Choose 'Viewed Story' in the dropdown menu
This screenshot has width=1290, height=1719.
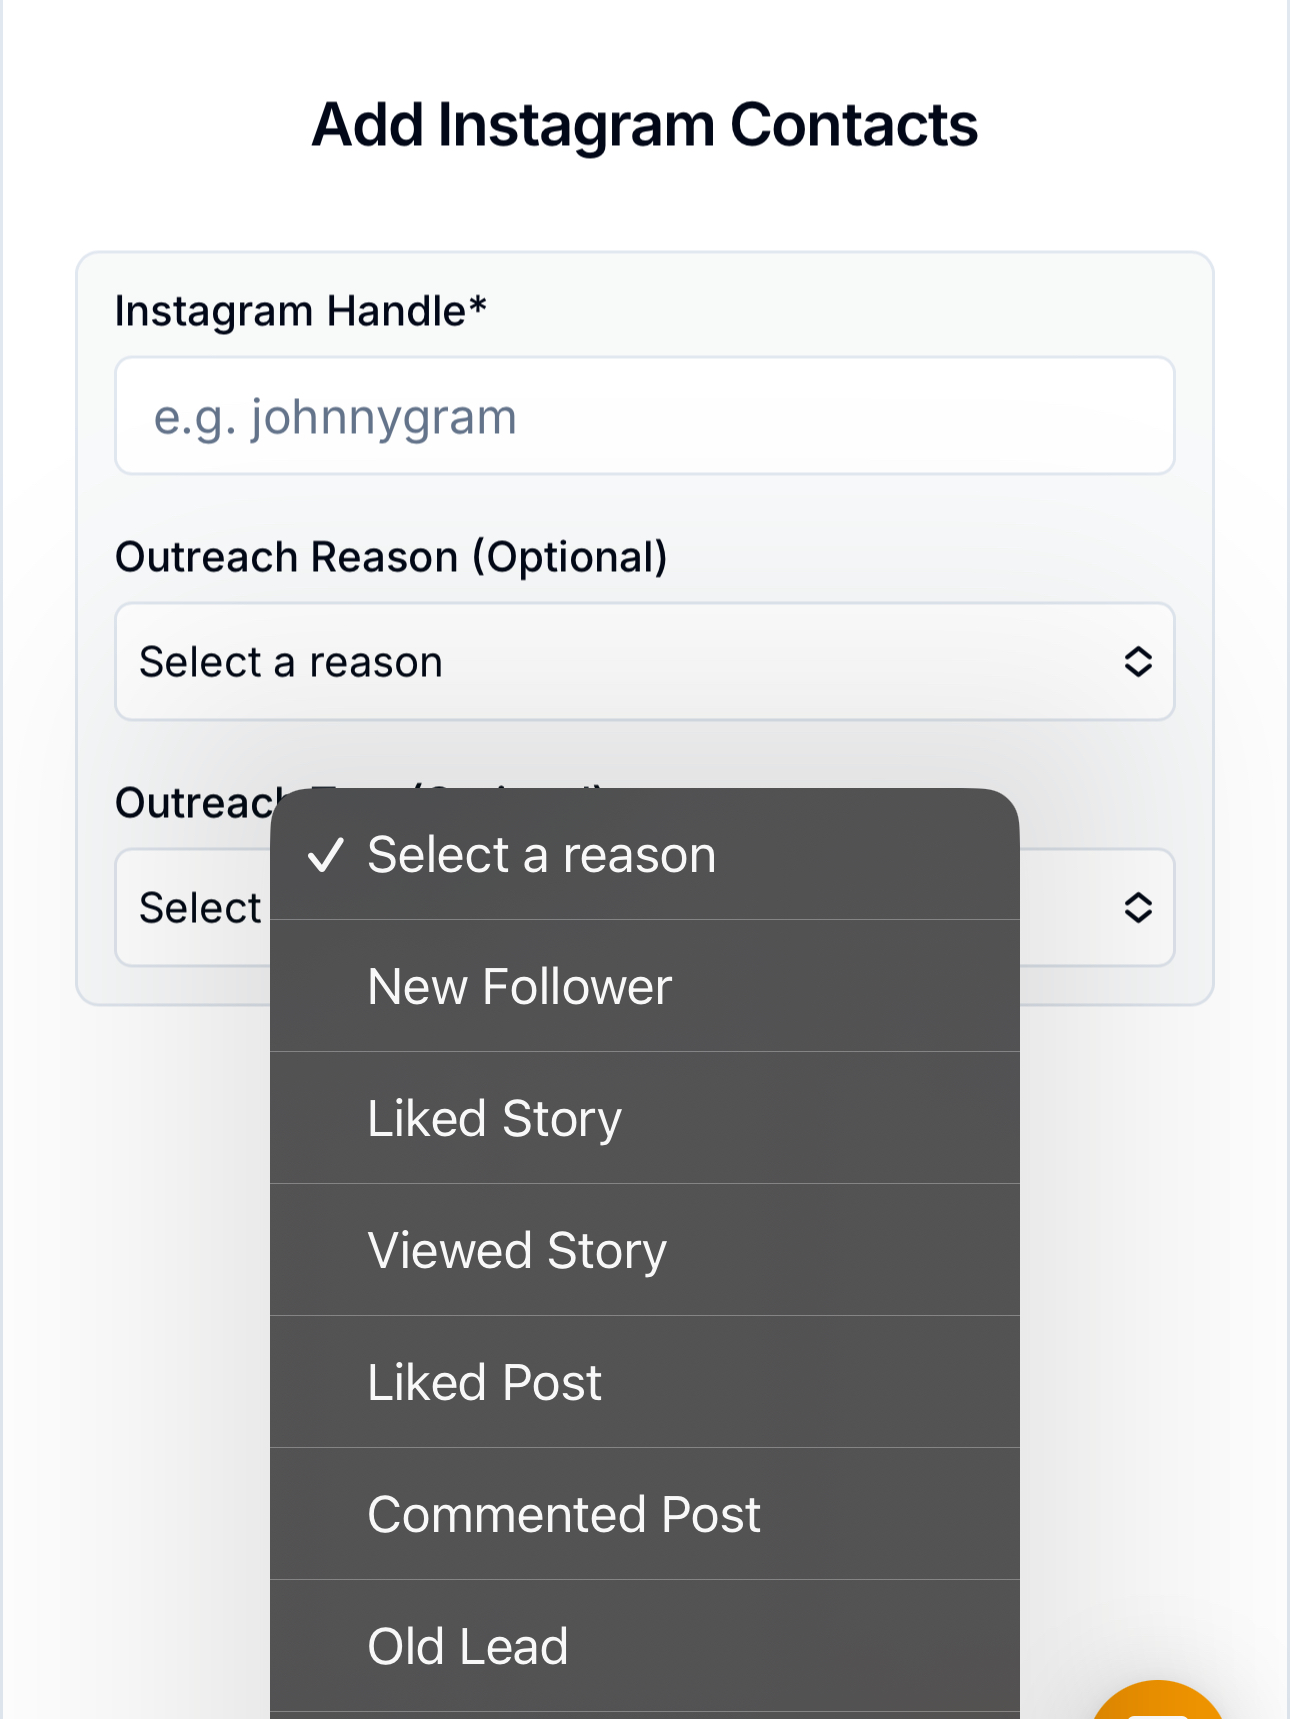pos(517,1251)
